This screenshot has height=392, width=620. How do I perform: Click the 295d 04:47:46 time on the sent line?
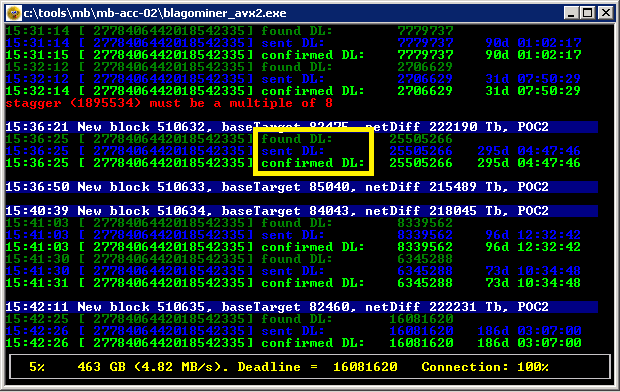(529, 151)
